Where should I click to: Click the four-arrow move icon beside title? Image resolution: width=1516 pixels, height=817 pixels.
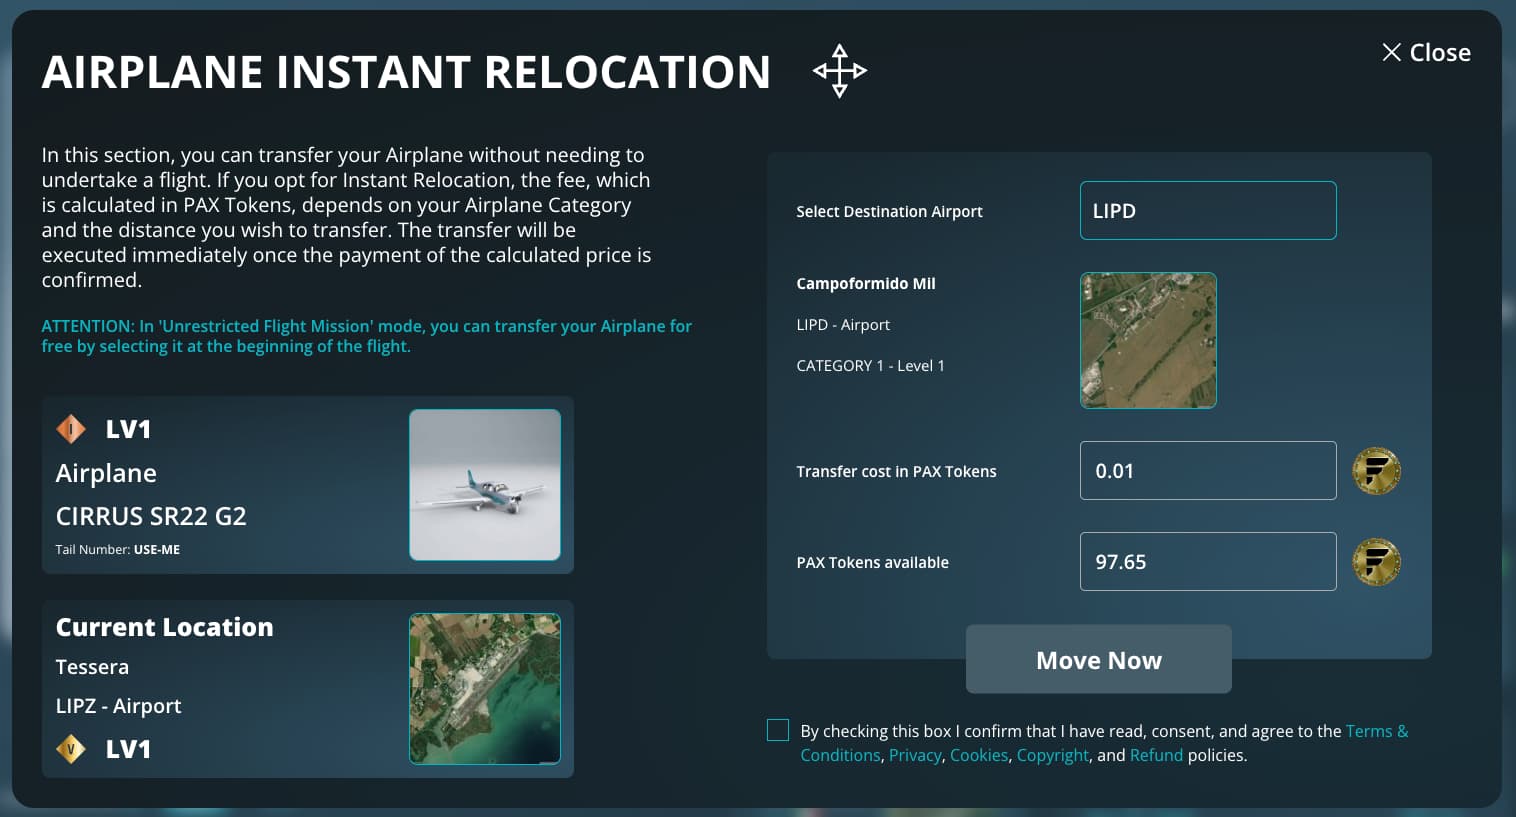coord(840,71)
